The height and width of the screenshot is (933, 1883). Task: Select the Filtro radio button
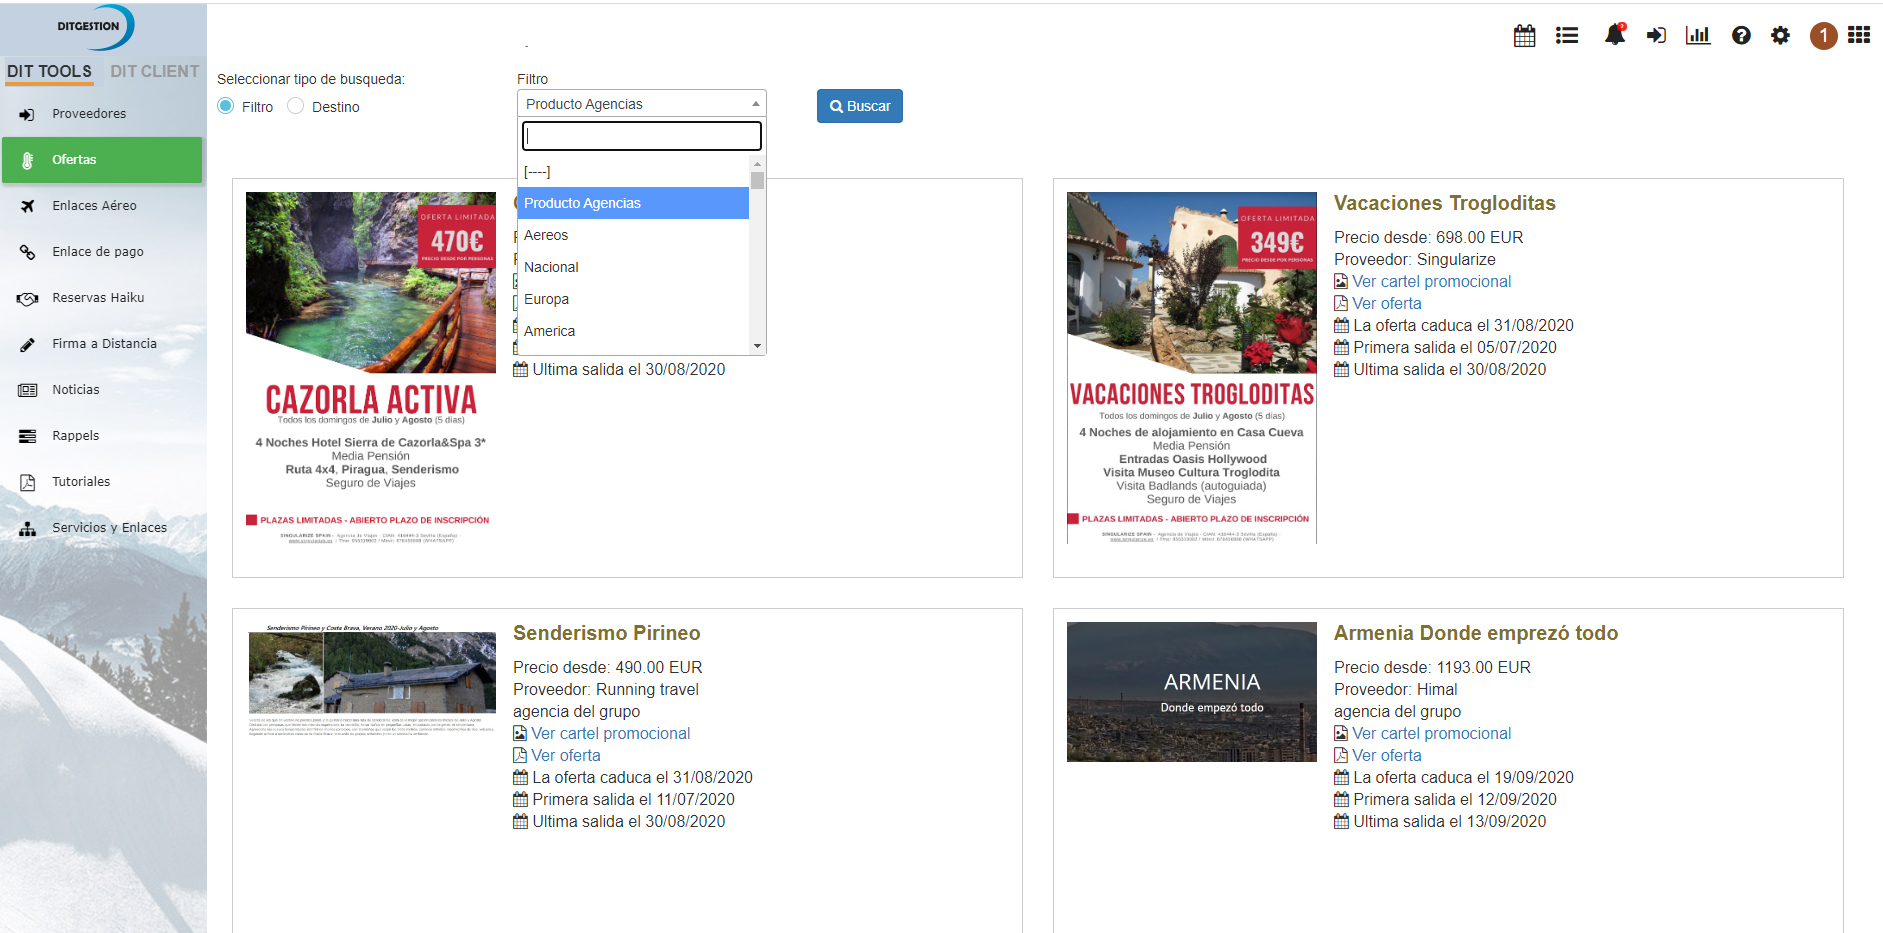click(x=226, y=106)
